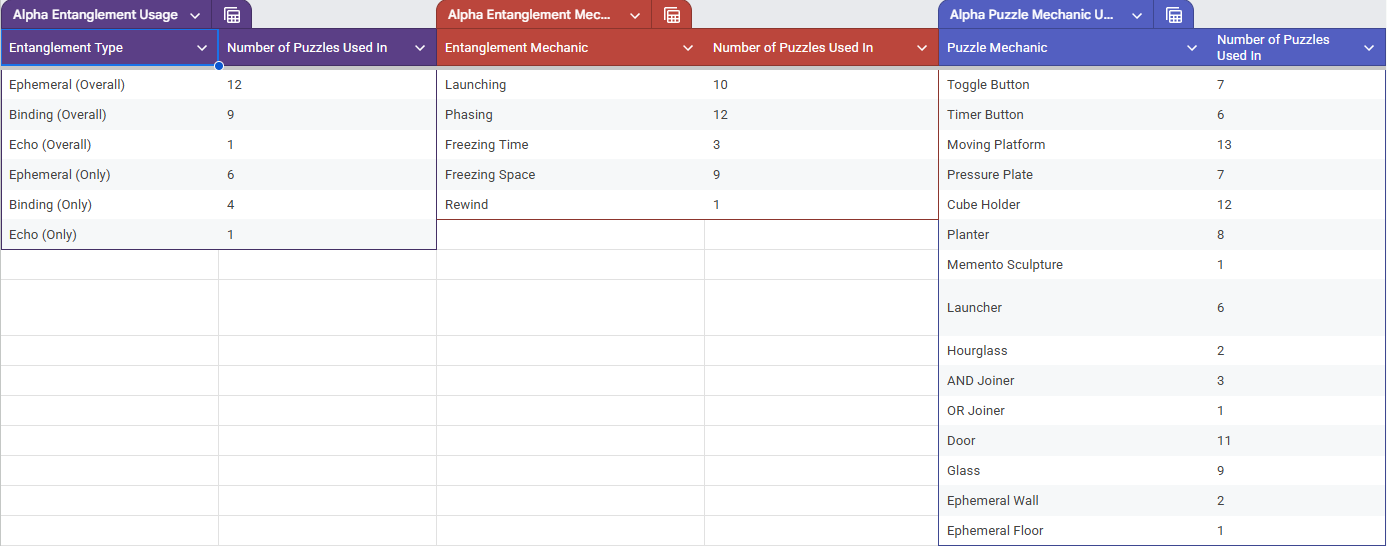Select the Alpha Puzzle Mechanic table tab
Image resolution: width=1387 pixels, height=546 pixels.
pyautogui.click(x=1032, y=15)
